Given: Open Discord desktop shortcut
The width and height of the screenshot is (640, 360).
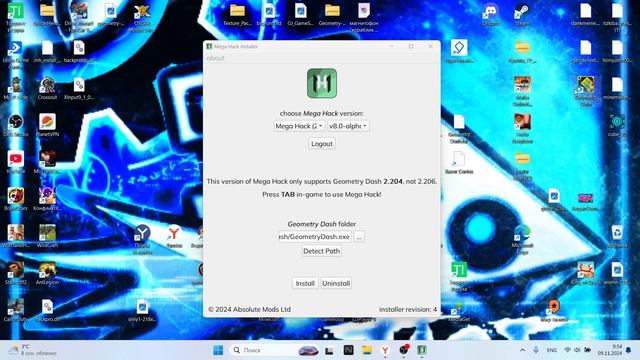Looking at the screenshot, I should click(x=490, y=15).
